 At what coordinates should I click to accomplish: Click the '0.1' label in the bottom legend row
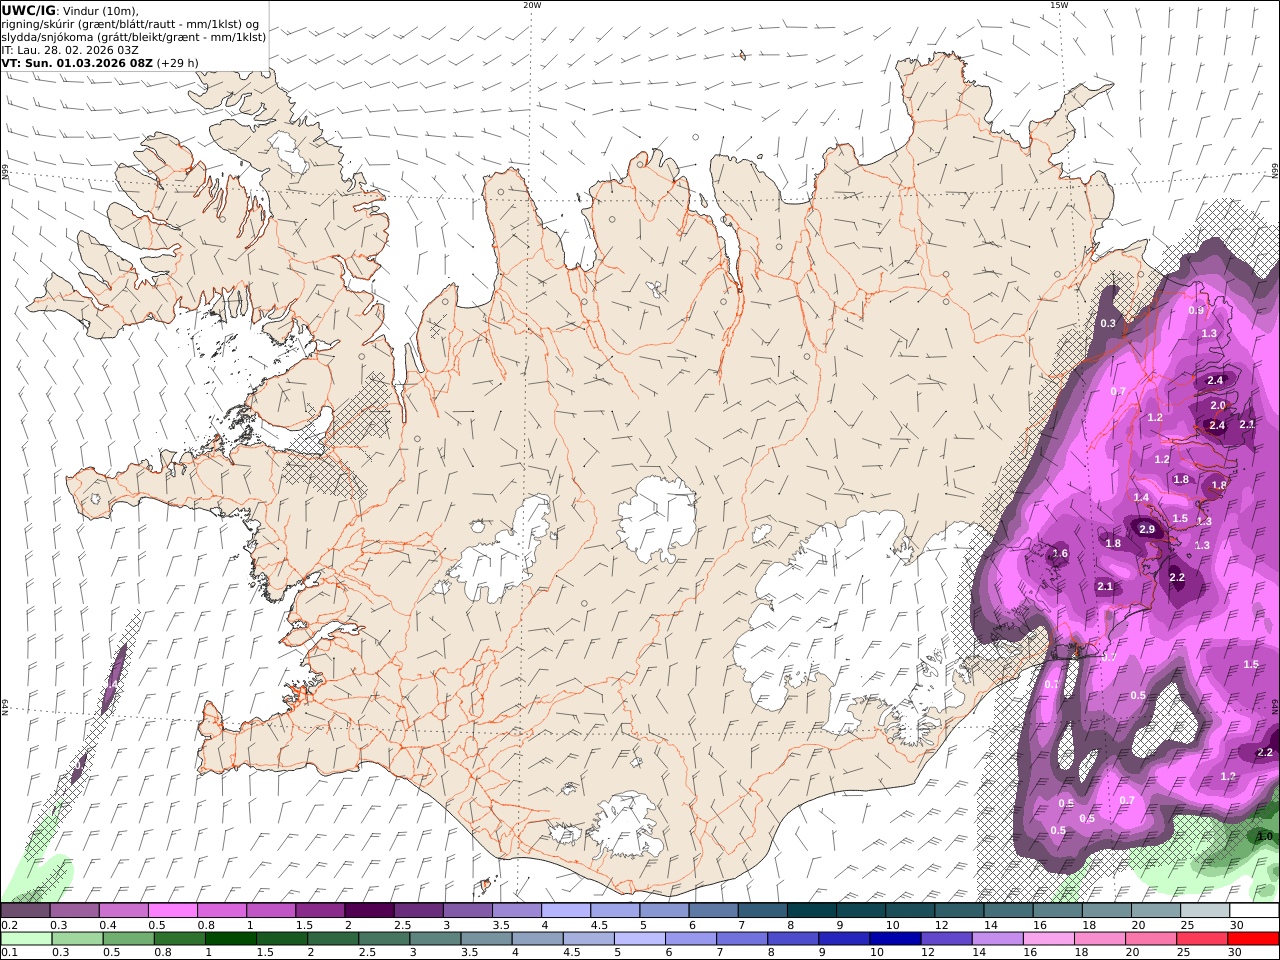[x=8, y=953]
